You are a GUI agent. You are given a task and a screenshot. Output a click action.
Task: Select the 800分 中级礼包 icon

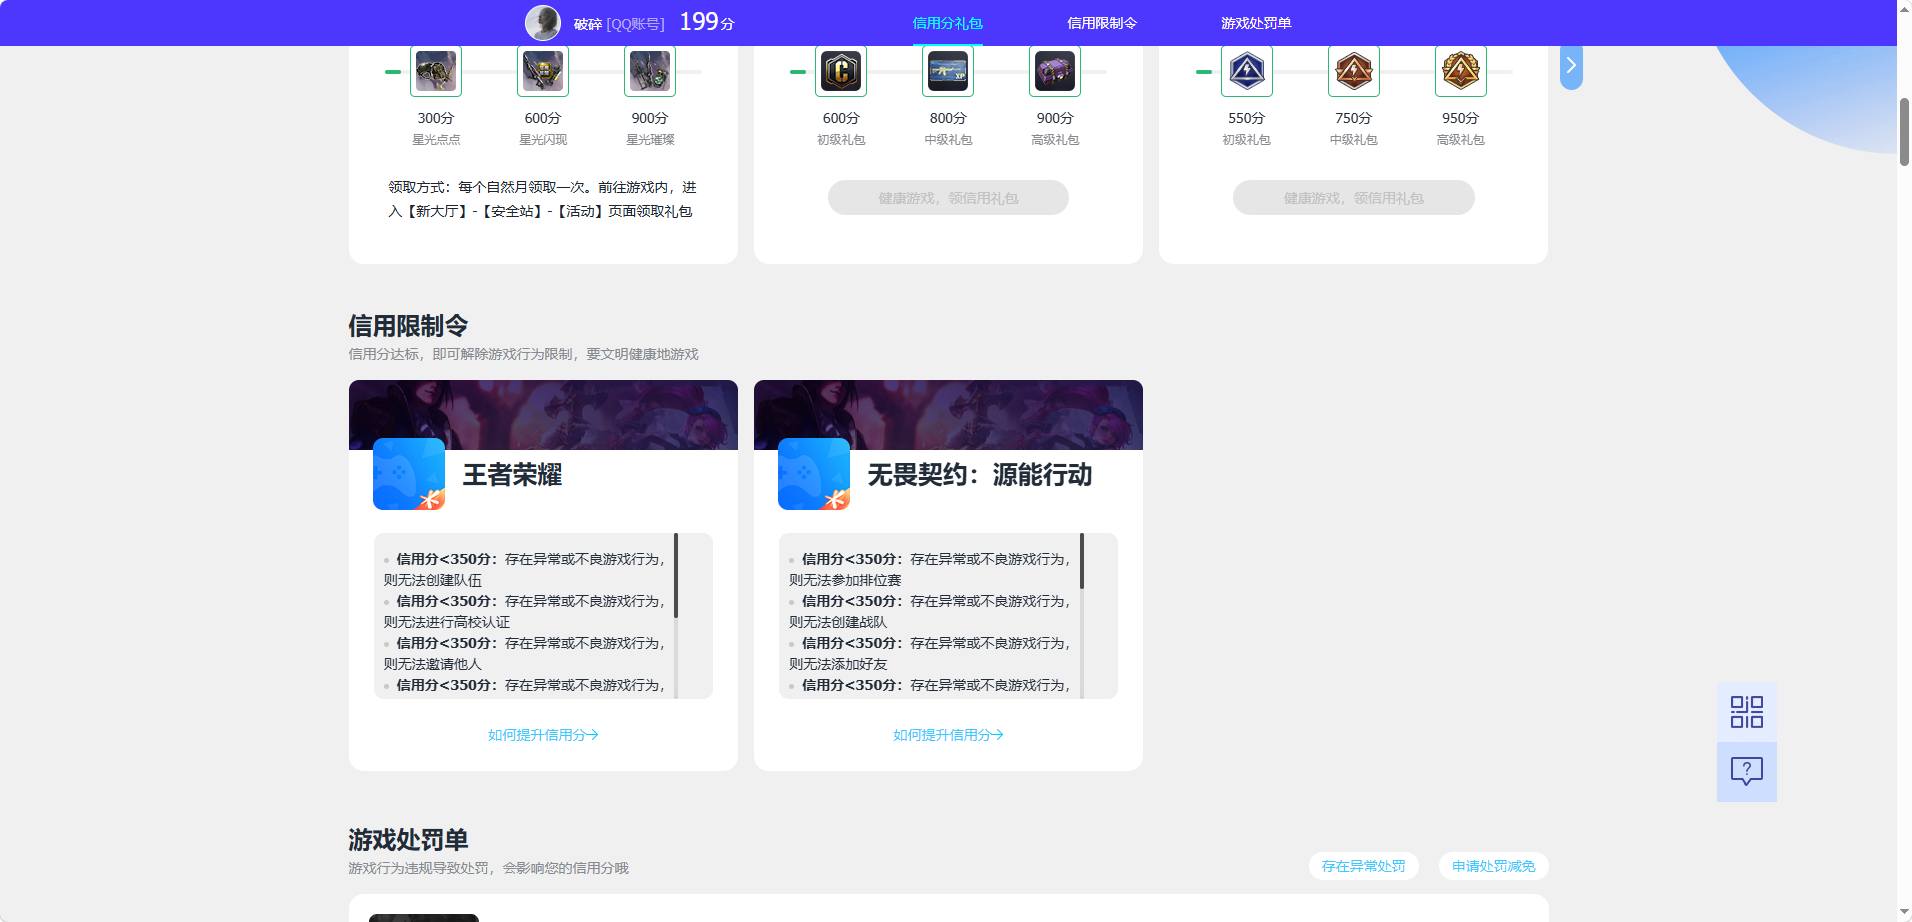[948, 71]
